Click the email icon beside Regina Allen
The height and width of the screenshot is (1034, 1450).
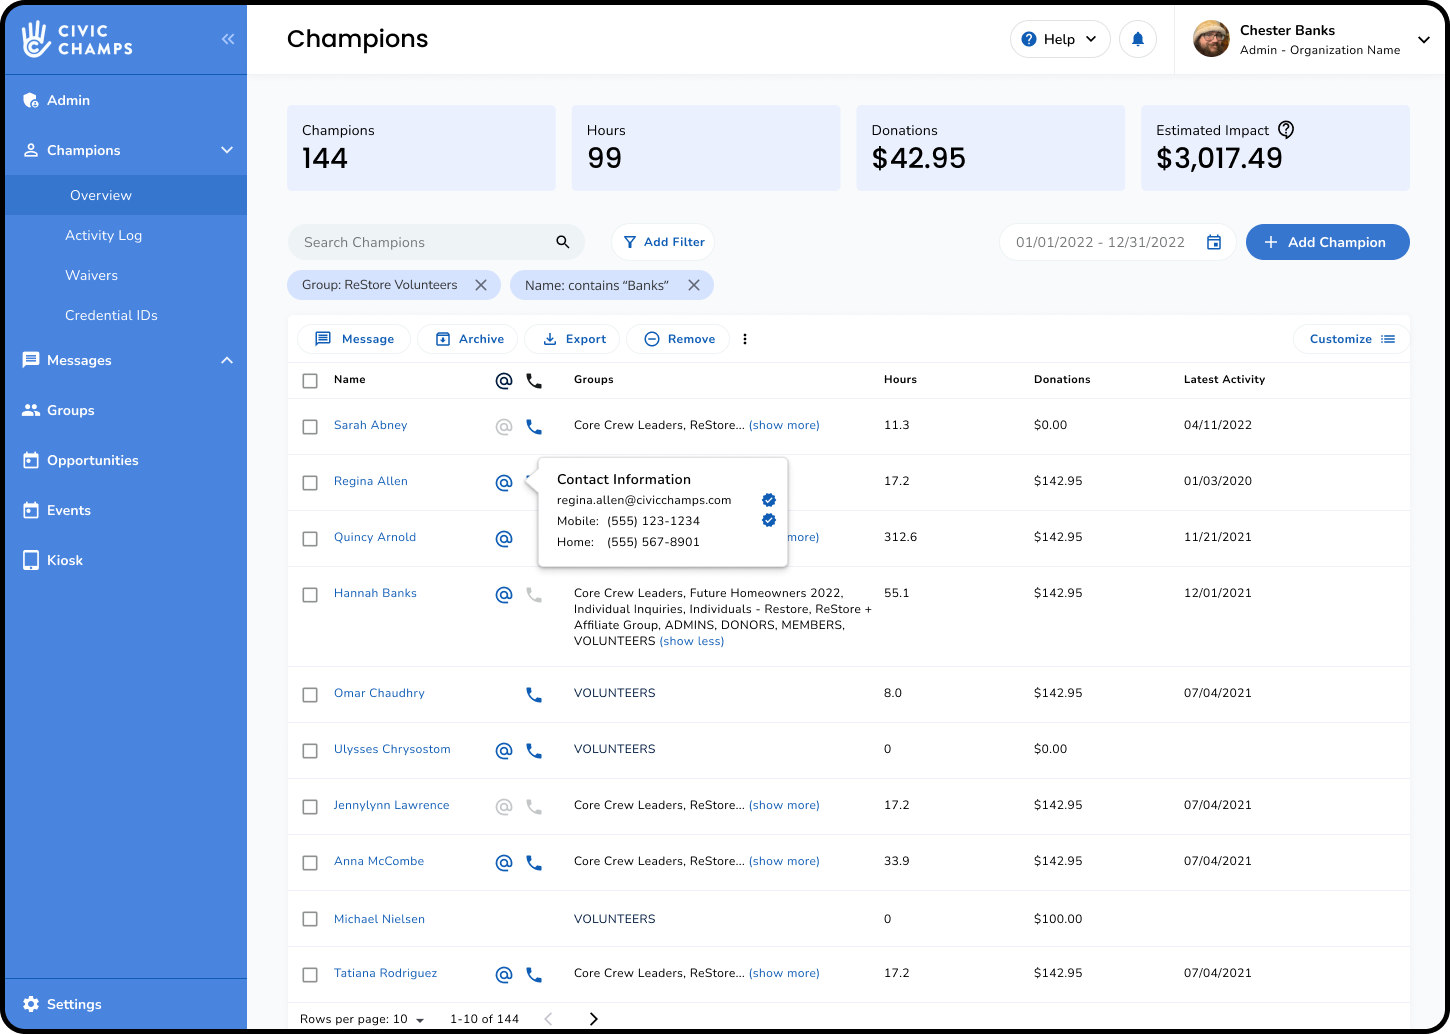pyautogui.click(x=504, y=482)
